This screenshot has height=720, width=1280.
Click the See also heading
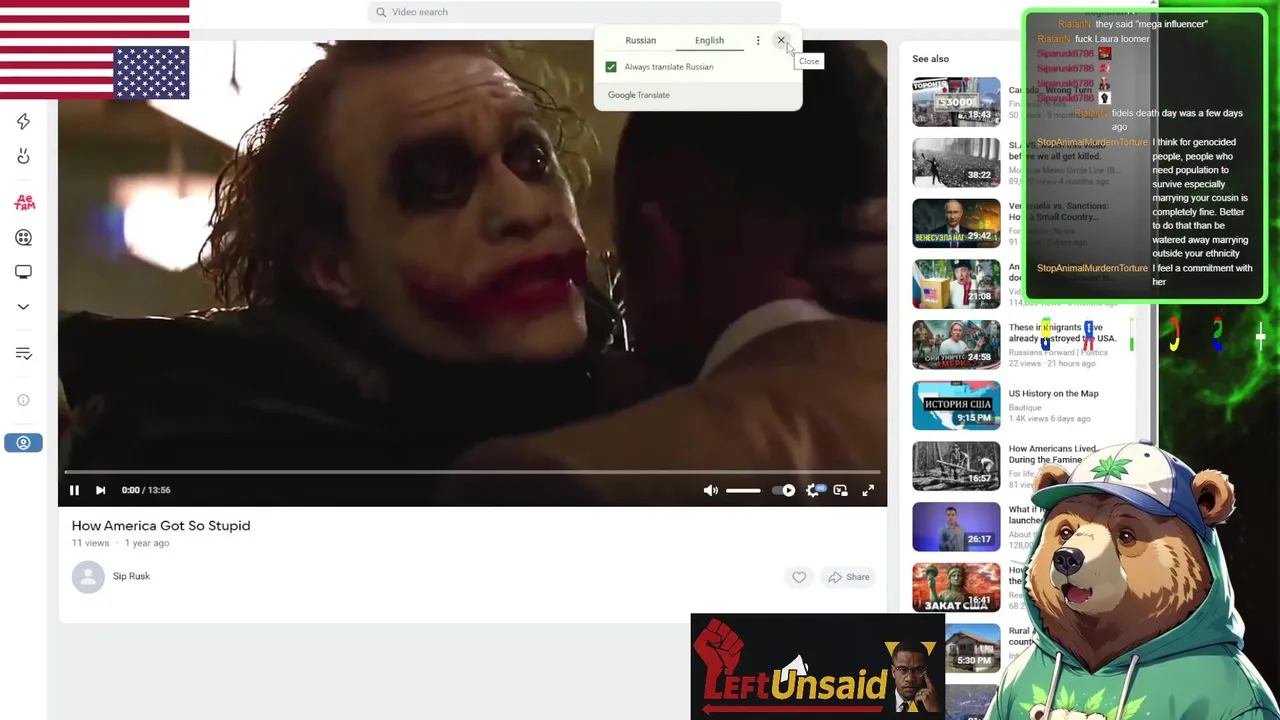[930, 59]
